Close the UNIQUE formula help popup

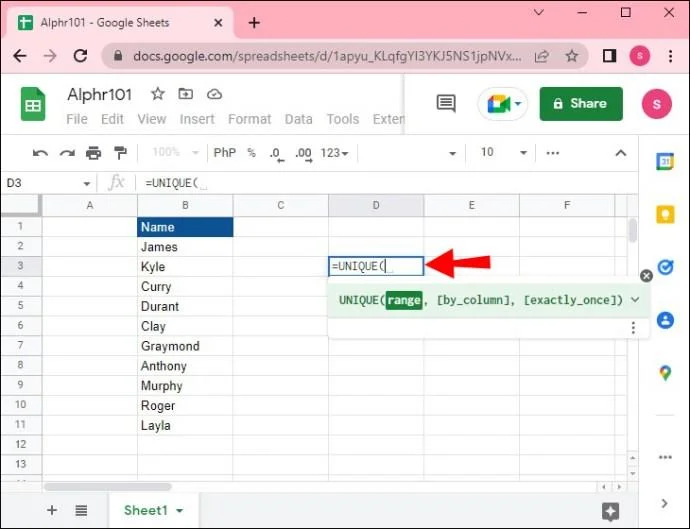646,276
